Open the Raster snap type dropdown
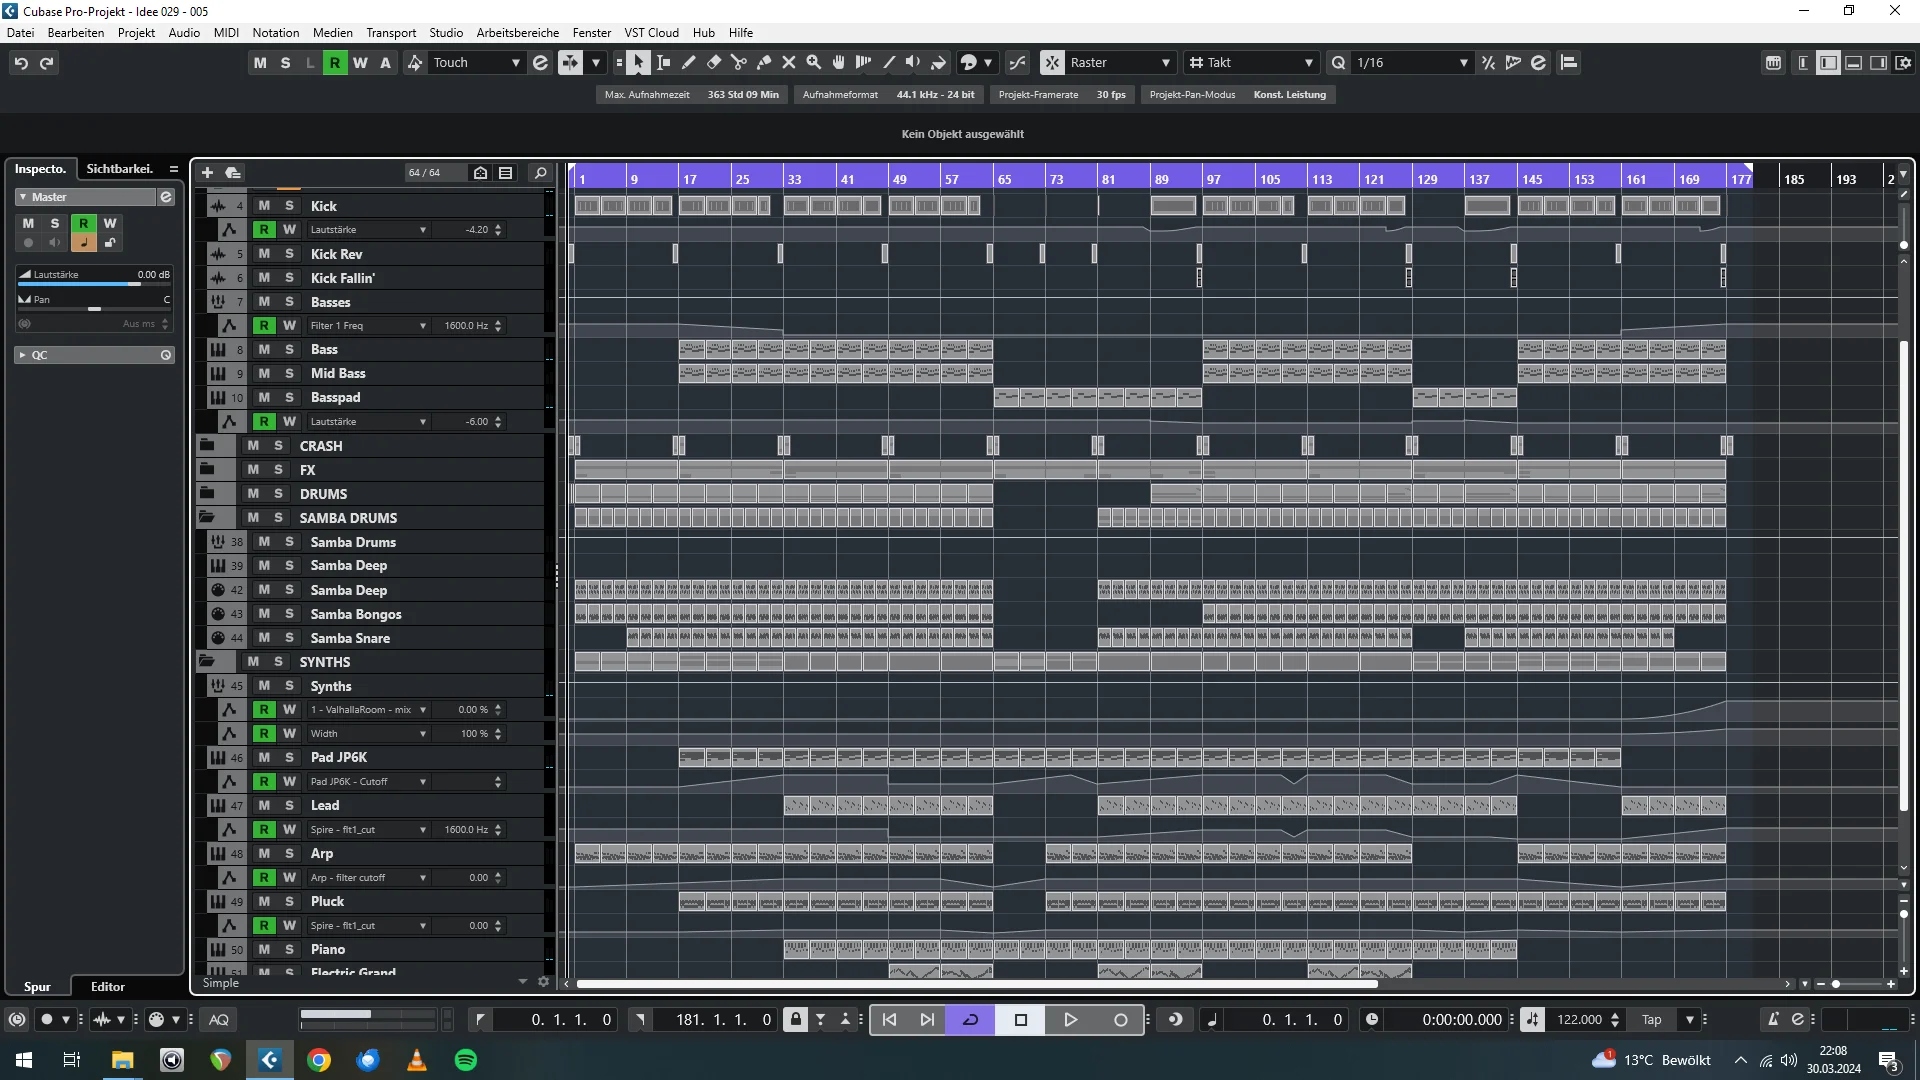The width and height of the screenshot is (1920, 1080). pos(1120,63)
